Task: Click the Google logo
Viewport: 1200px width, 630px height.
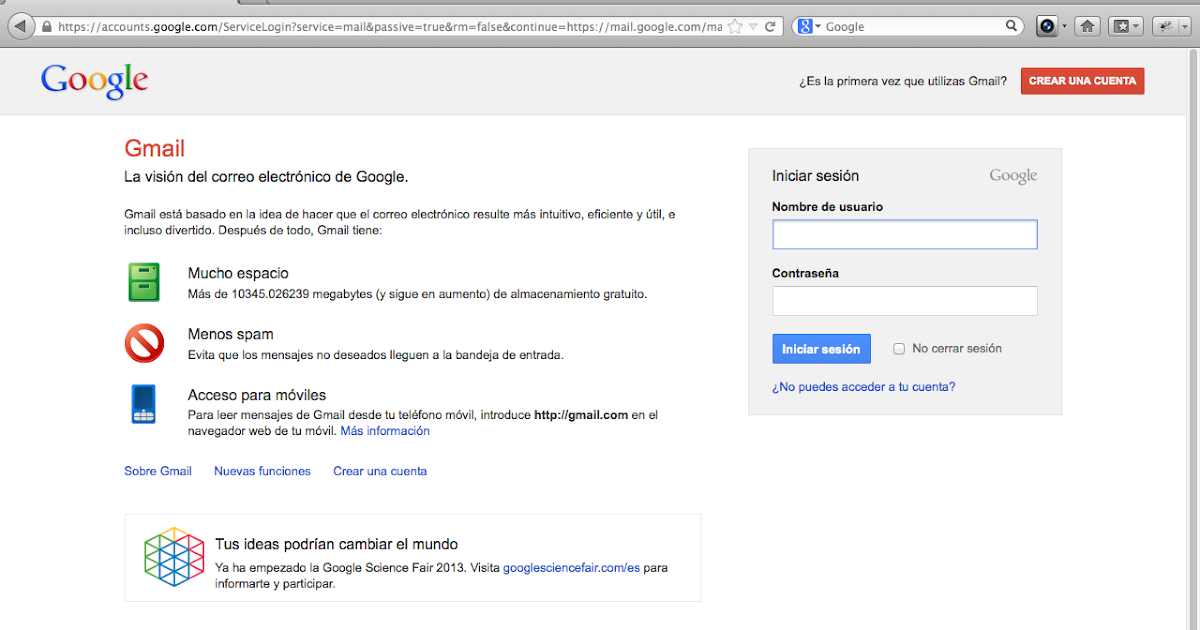Action: pyautogui.click(x=94, y=81)
